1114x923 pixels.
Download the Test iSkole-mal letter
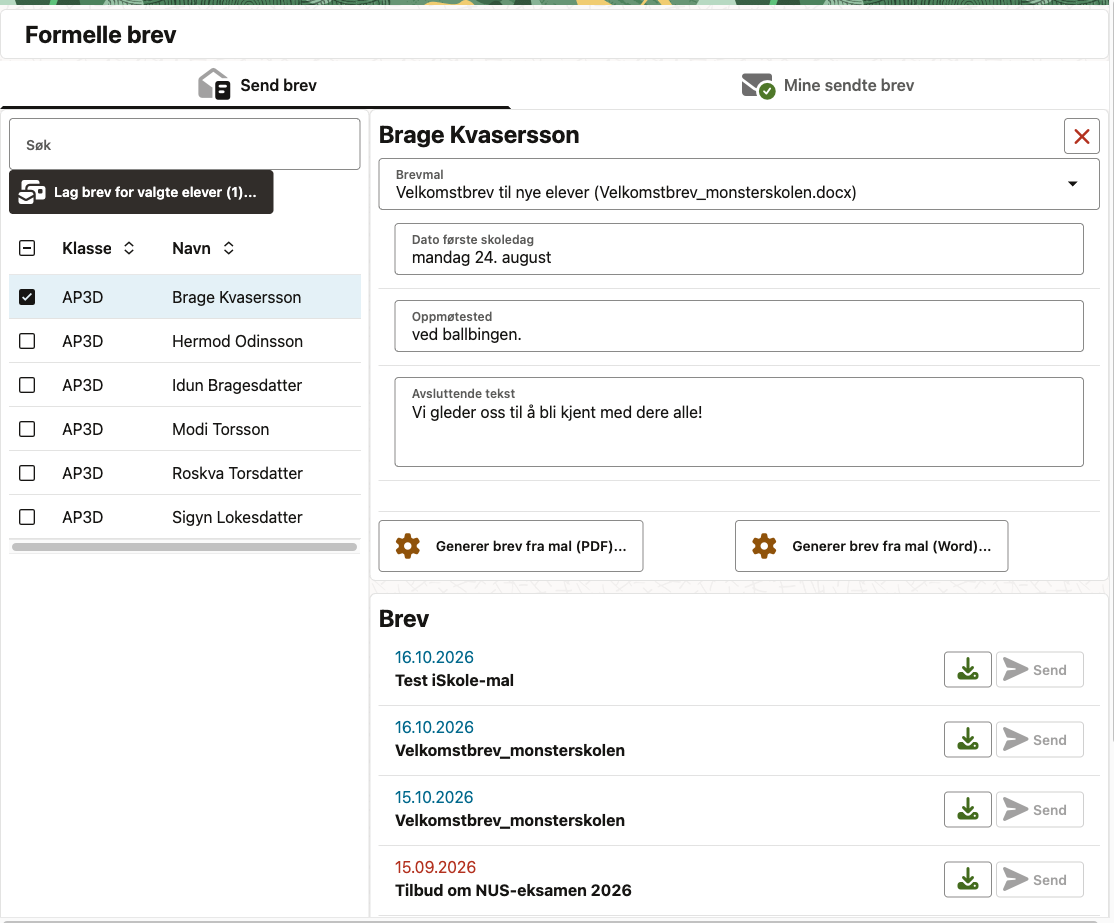[967, 669]
